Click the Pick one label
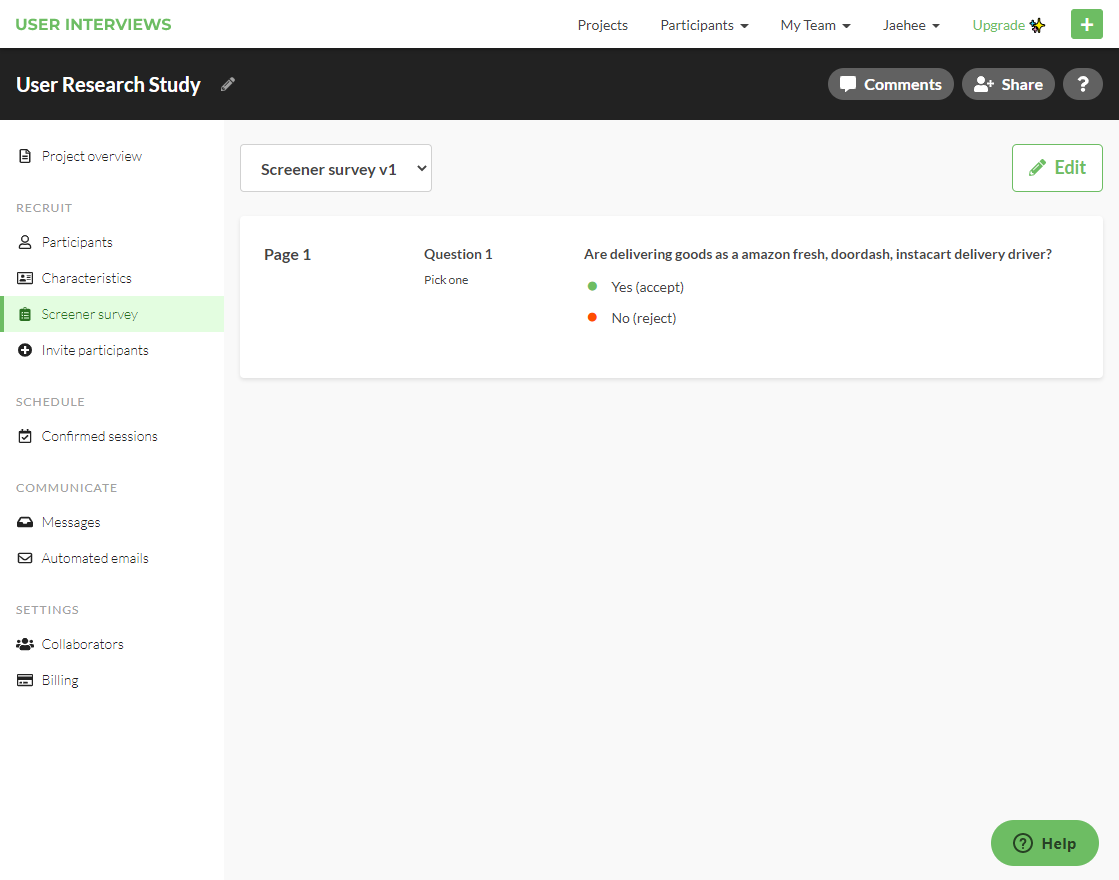This screenshot has height=880, width=1119. 446,280
